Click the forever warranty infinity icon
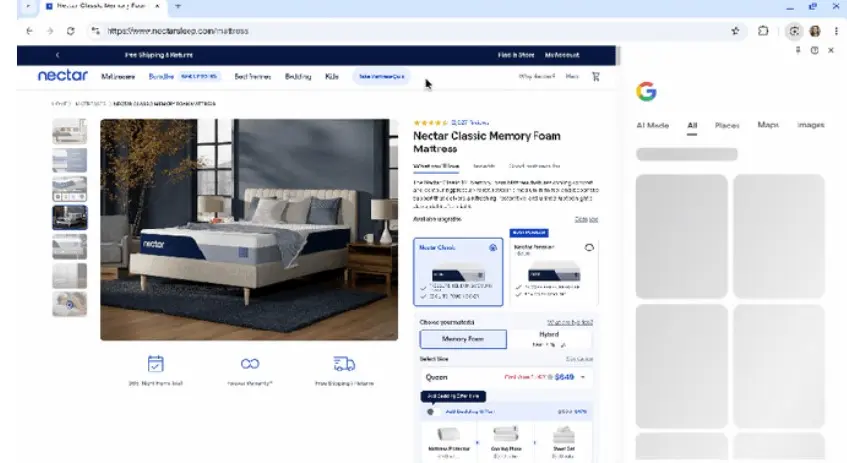The width and height of the screenshot is (847, 463). click(250, 364)
